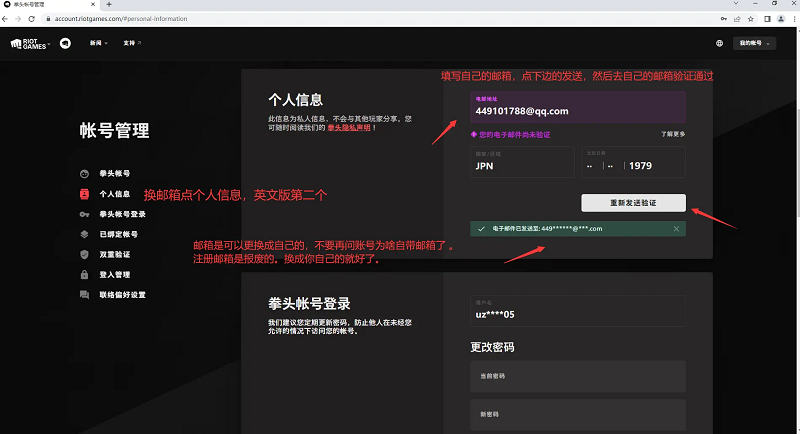Viewport: 800px width, 434px height.
Task: Click the lock icon for 登入管理
Action: click(84, 274)
